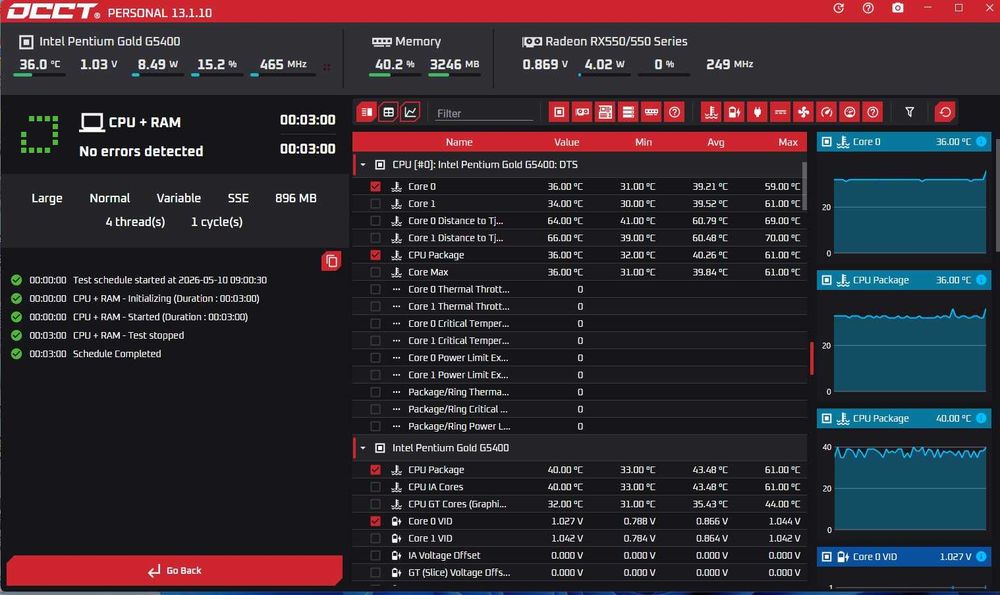The width and height of the screenshot is (1000, 595).
Task: Collapse the CPU [#0] DTS sensor group
Action: [363, 165]
